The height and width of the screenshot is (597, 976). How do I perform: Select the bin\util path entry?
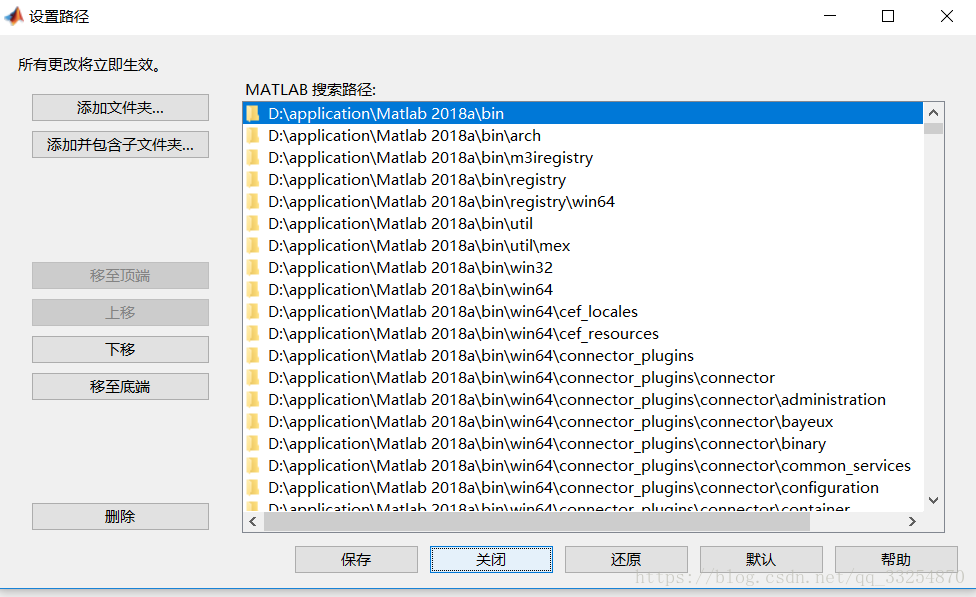coord(583,223)
